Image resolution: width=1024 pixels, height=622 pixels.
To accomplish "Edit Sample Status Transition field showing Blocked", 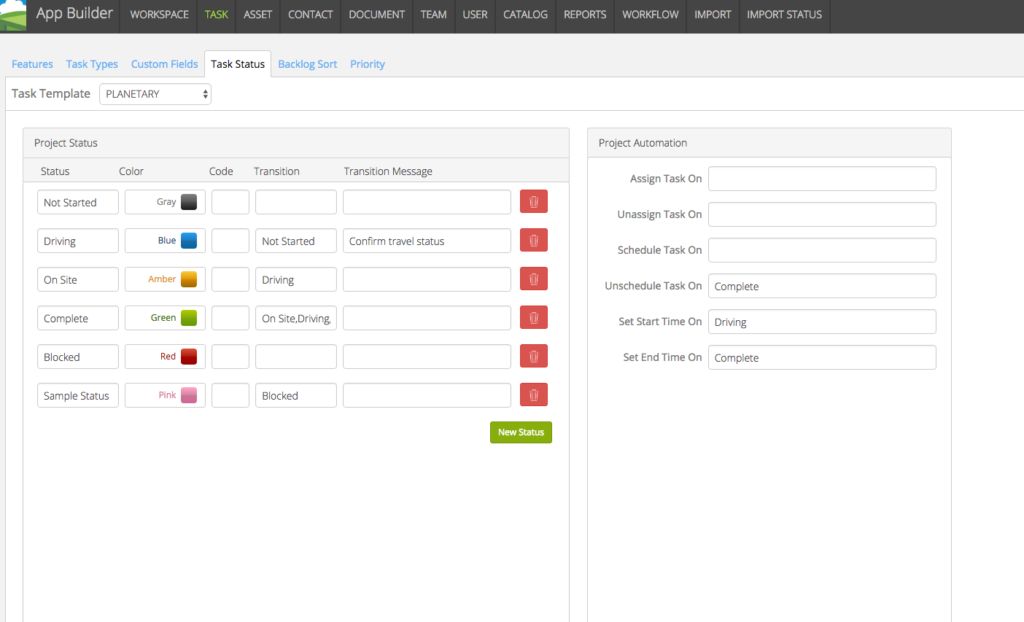I will 296,395.
